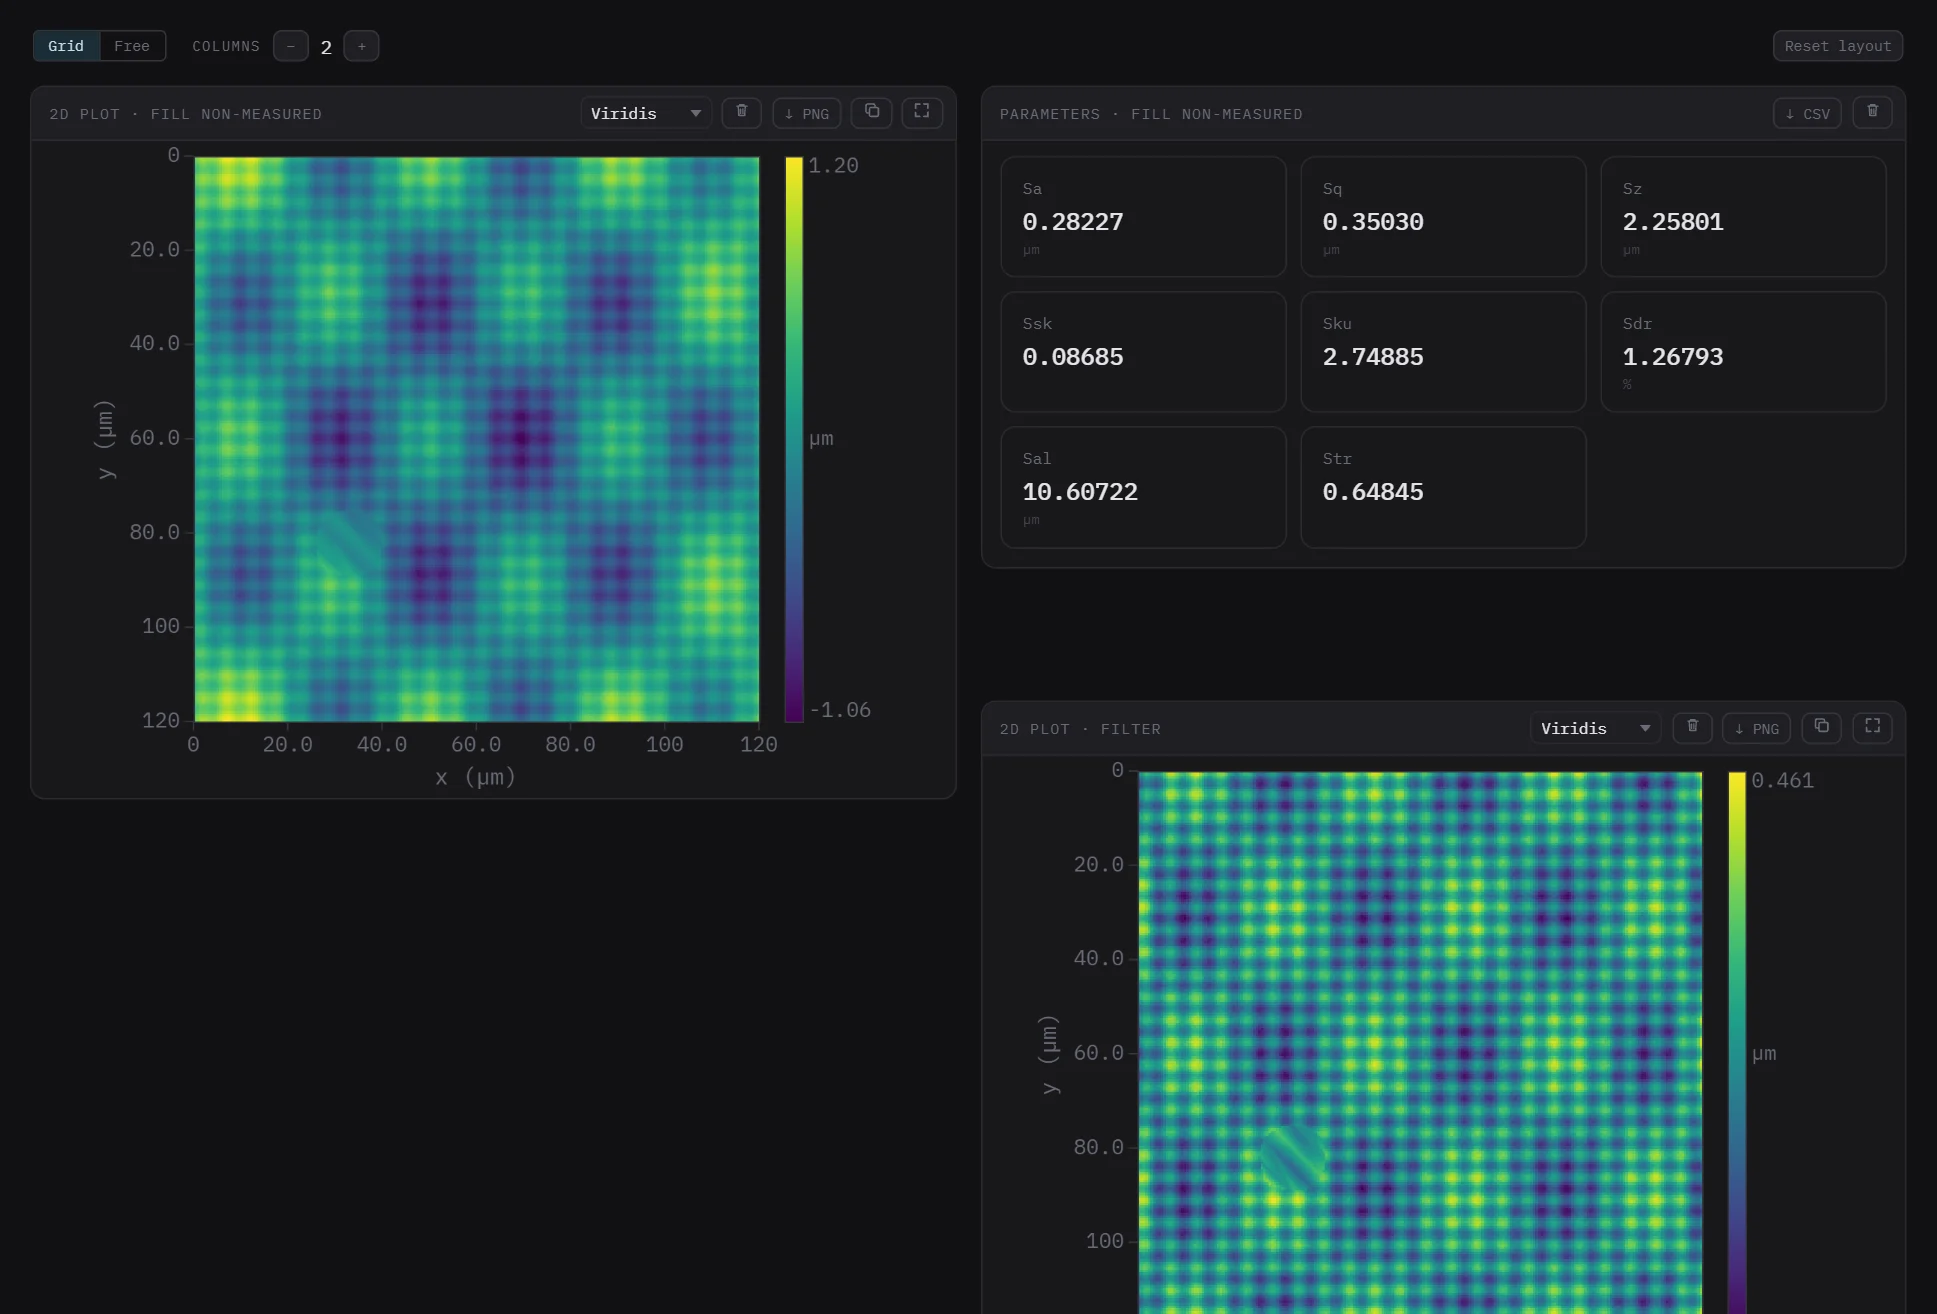Screen dimensions: 1937x1314
Task: Select the Sdr value 1.26793
Action: tap(1673, 357)
